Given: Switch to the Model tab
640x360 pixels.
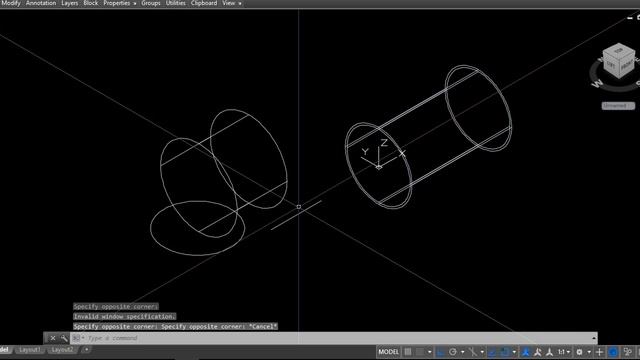Looking at the screenshot, I should pos(5,350).
